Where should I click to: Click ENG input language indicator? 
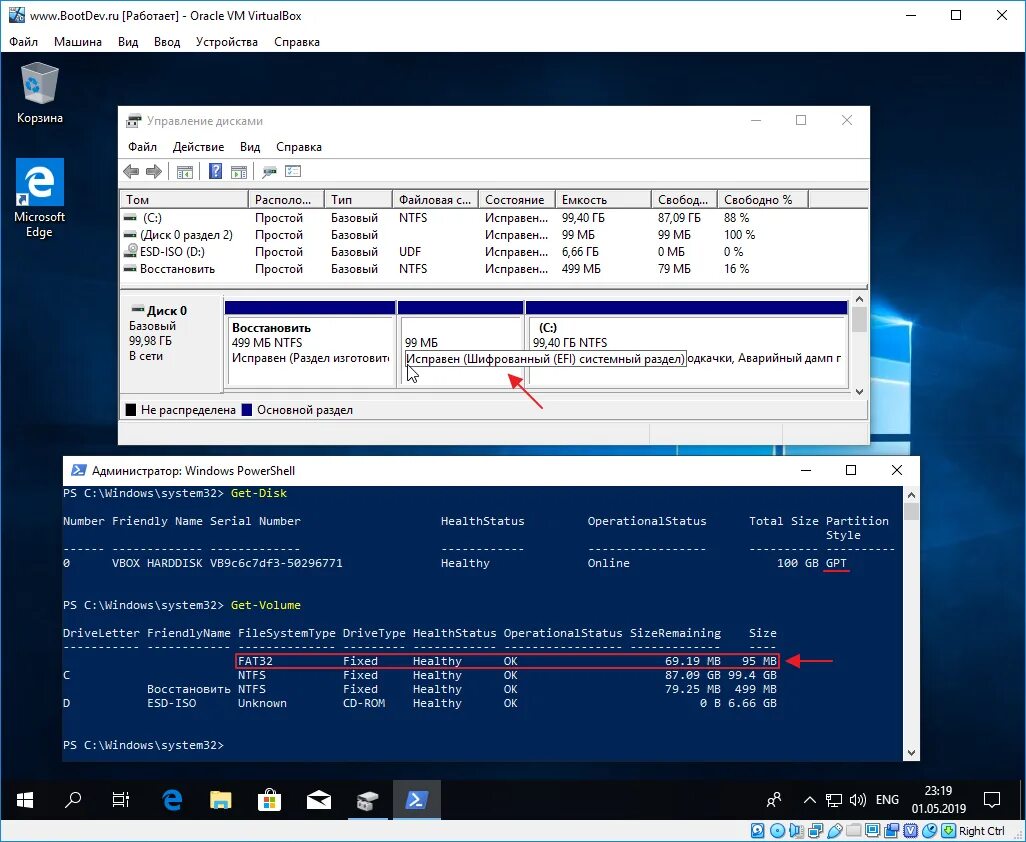coord(887,800)
